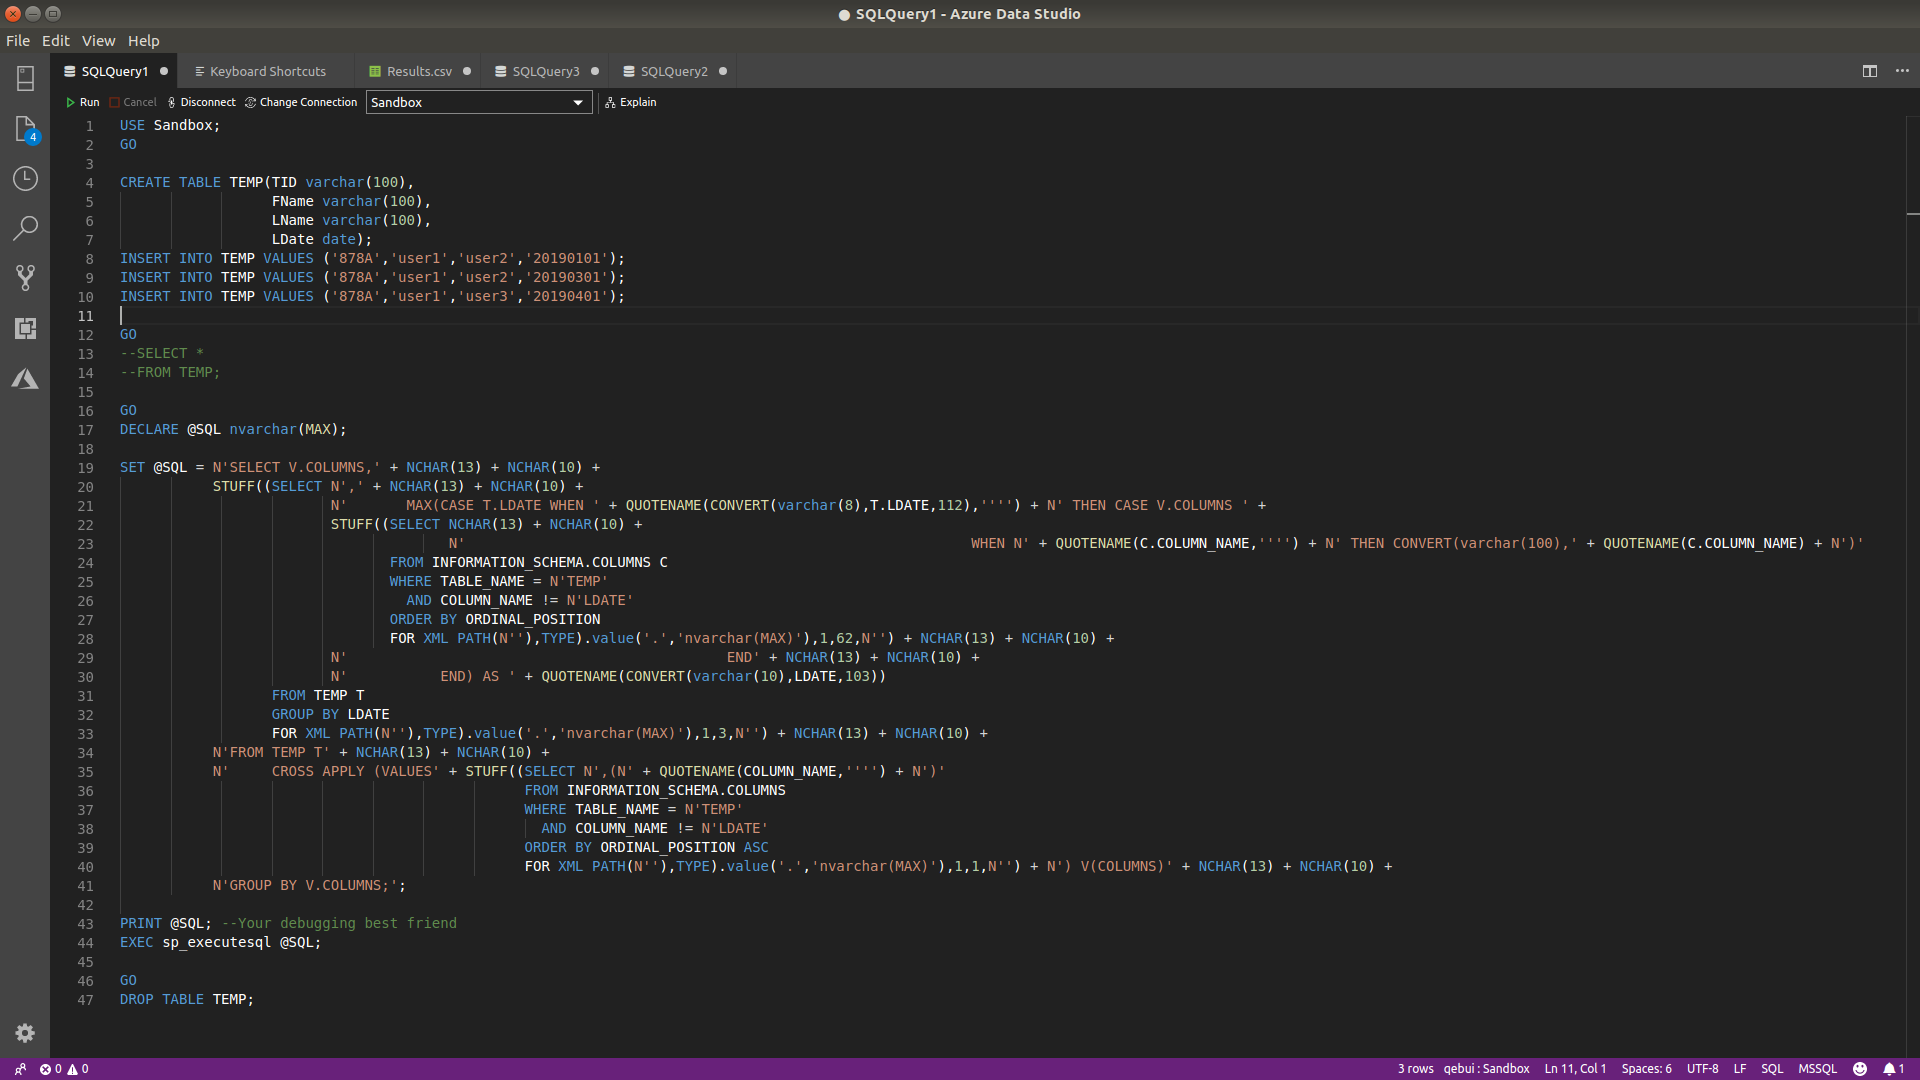The width and height of the screenshot is (1920, 1080).
Task: Open the Servers panel in activity bar
Action: pos(25,78)
